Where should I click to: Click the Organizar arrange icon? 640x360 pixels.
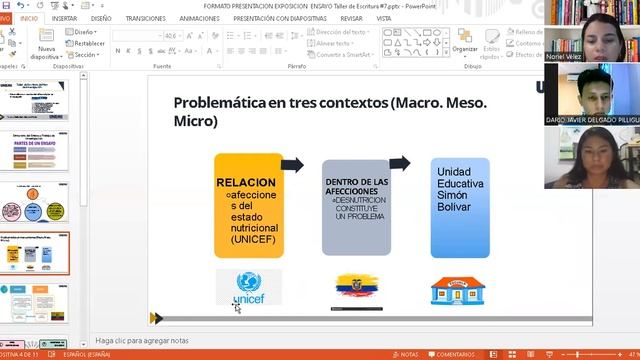pyautogui.click(x=464, y=36)
